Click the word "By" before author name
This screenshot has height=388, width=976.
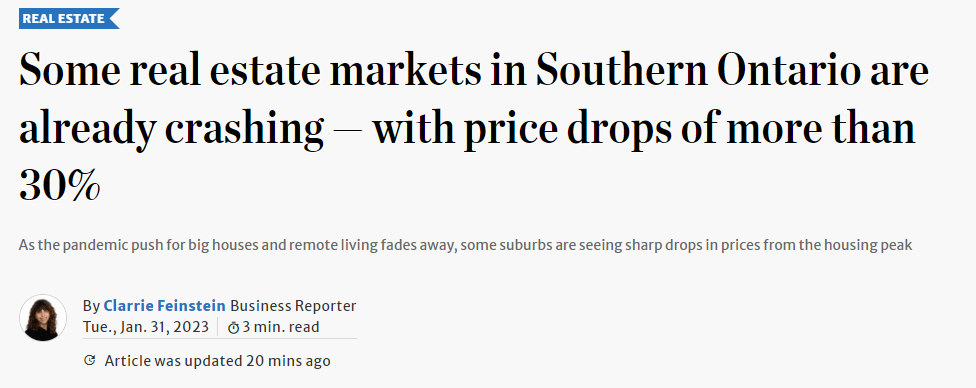(x=91, y=306)
